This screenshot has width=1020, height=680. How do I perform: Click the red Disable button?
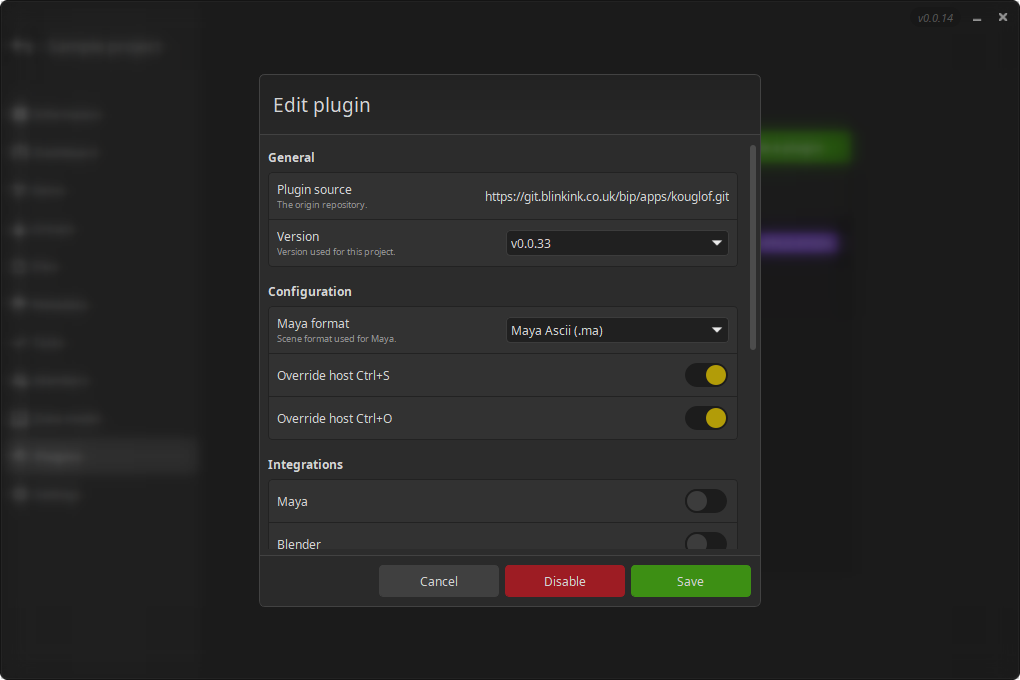tap(564, 581)
